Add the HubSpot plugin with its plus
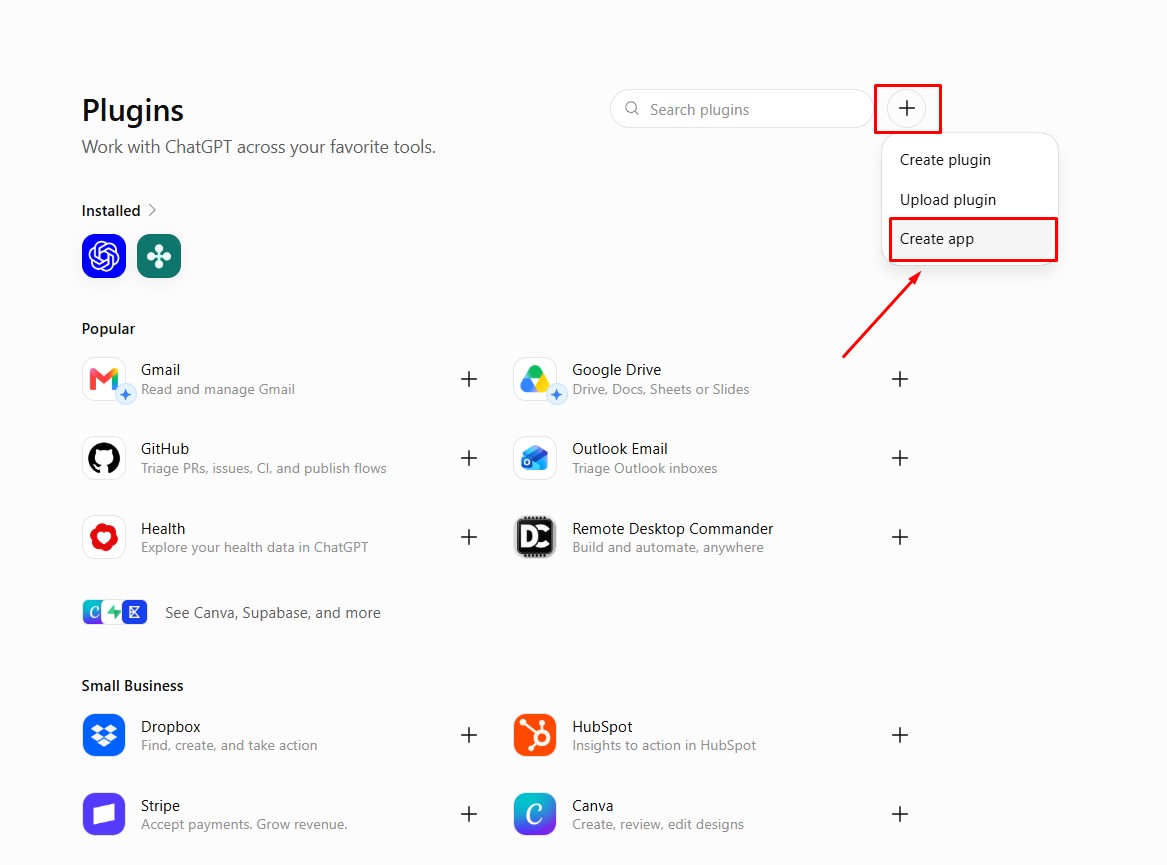 coord(900,735)
